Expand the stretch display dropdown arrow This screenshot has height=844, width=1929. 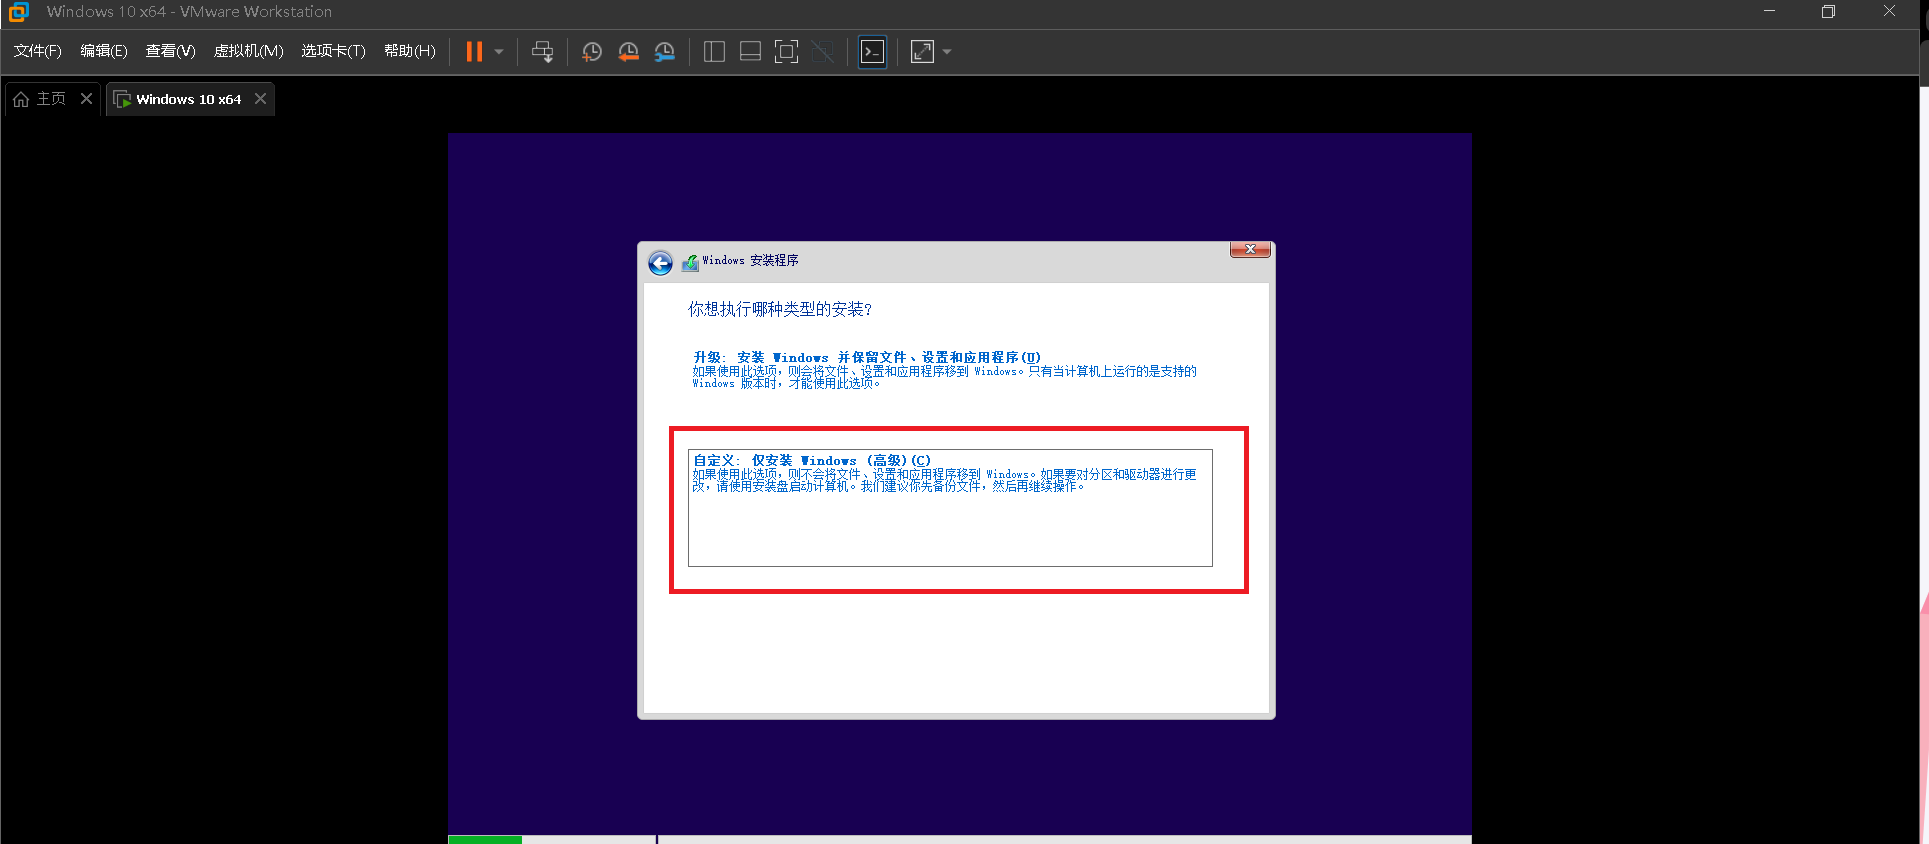pos(947,52)
